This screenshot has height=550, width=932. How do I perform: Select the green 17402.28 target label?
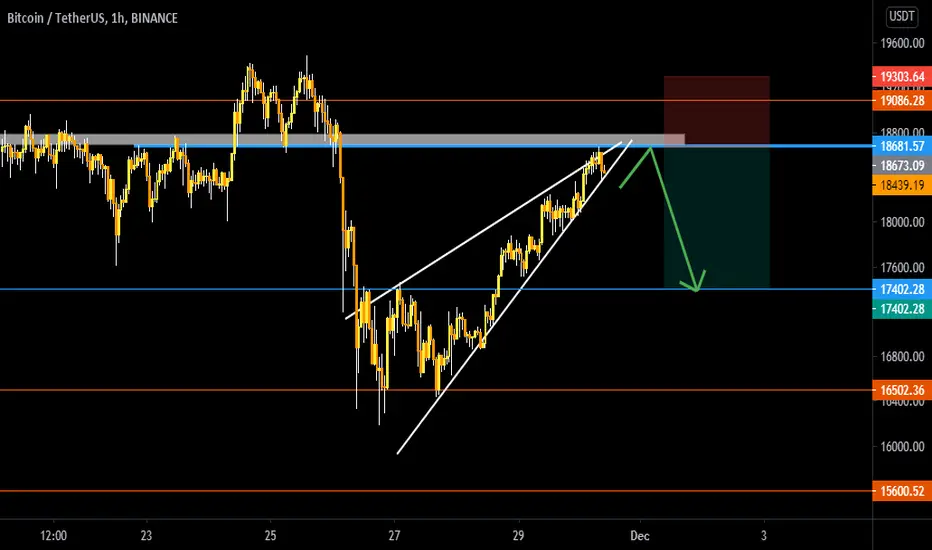click(902, 309)
